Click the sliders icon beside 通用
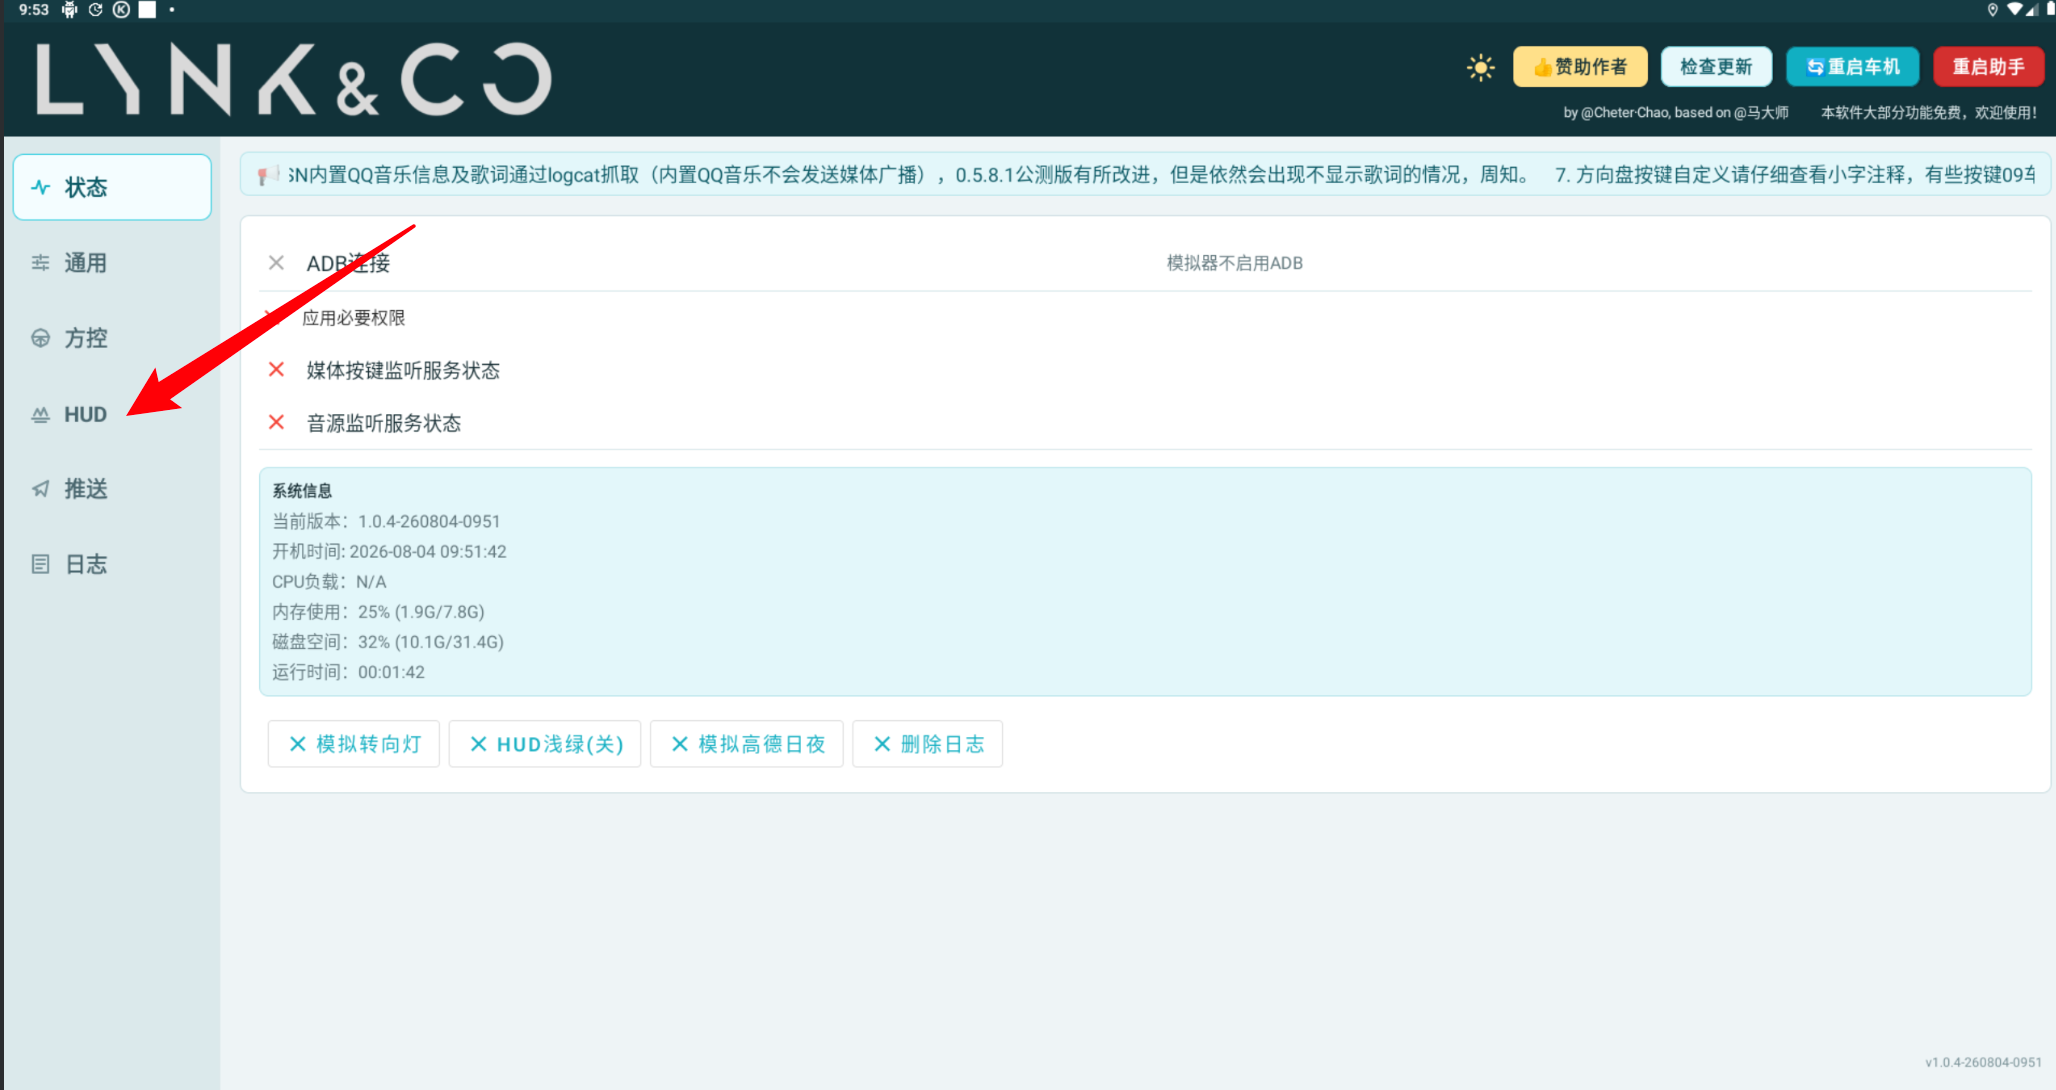 pos(40,263)
